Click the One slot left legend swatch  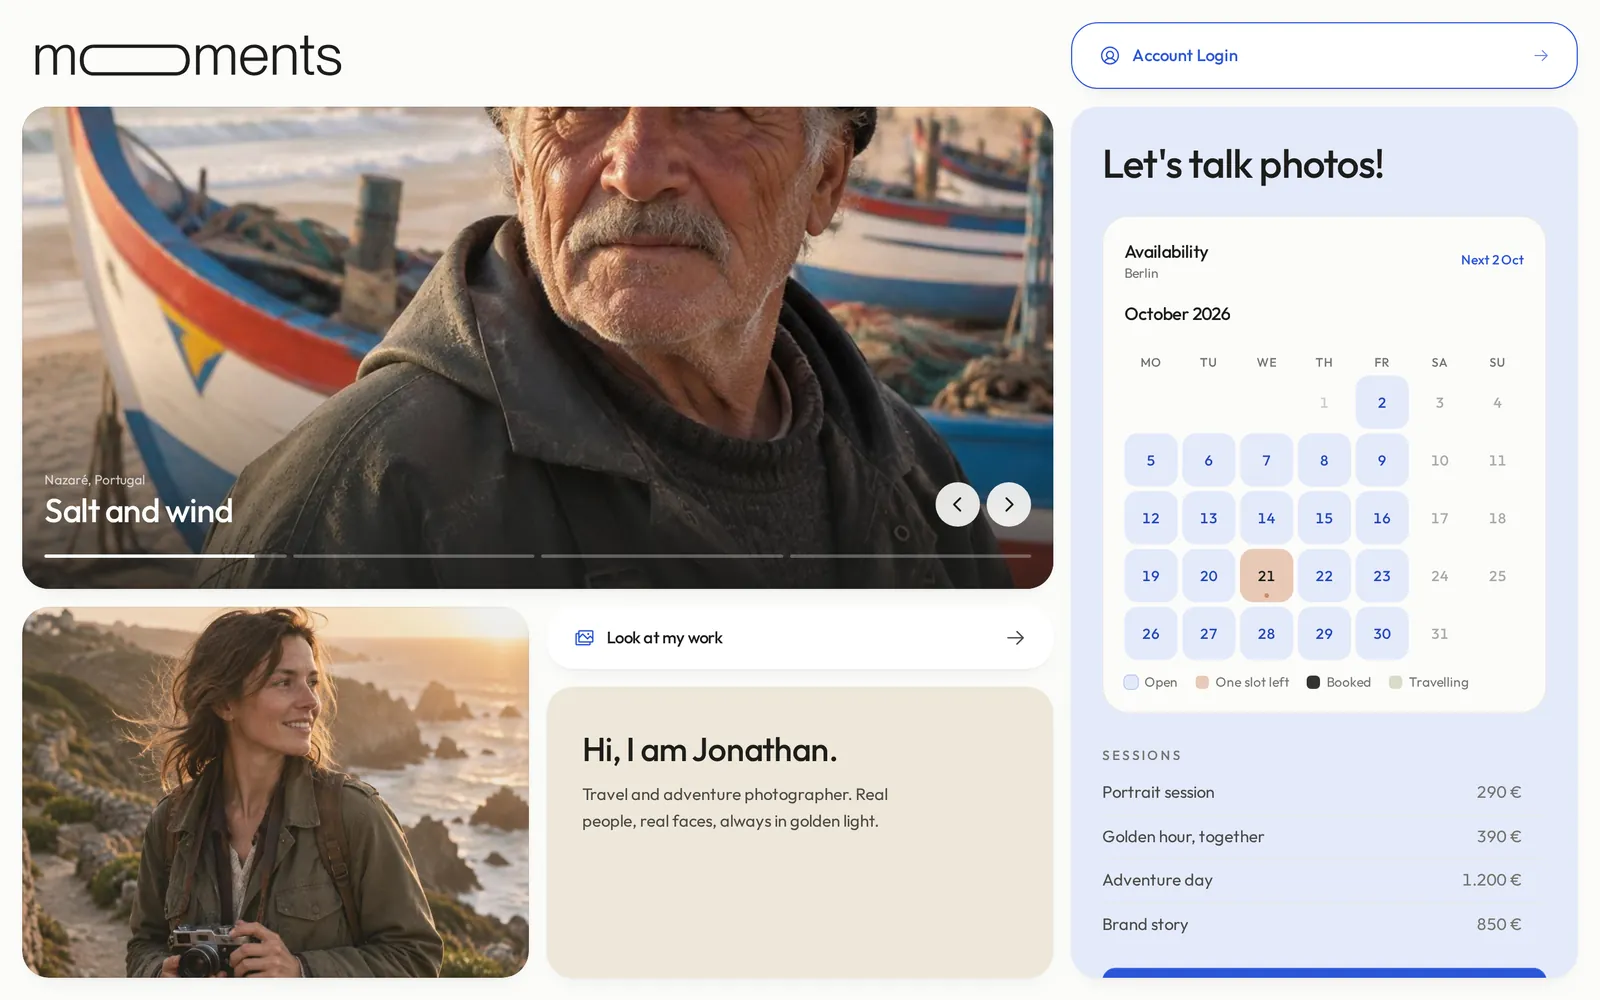pos(1202,682)
